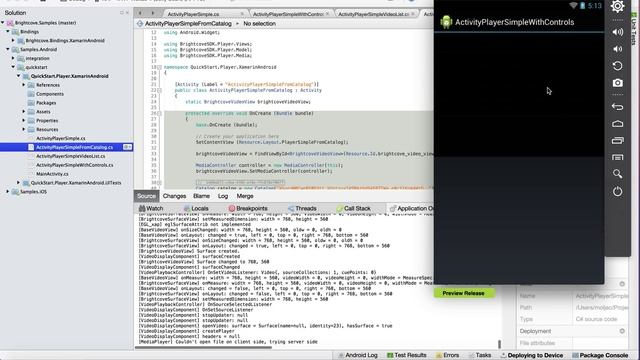The width and height of the screenshot is (640, 360).
Task: Tap the Android robot app icon in emulator
Action: tap(446, 22)
